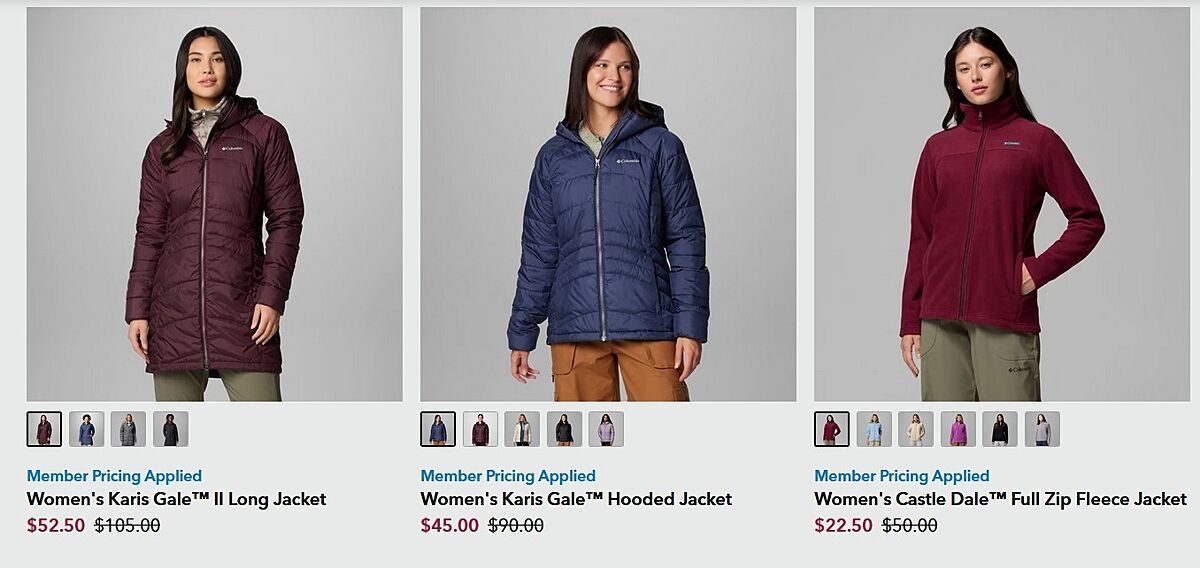Choose light blue swatch for Castle Dale Fleece
The image size is (1200, 568).
(874, 429)
